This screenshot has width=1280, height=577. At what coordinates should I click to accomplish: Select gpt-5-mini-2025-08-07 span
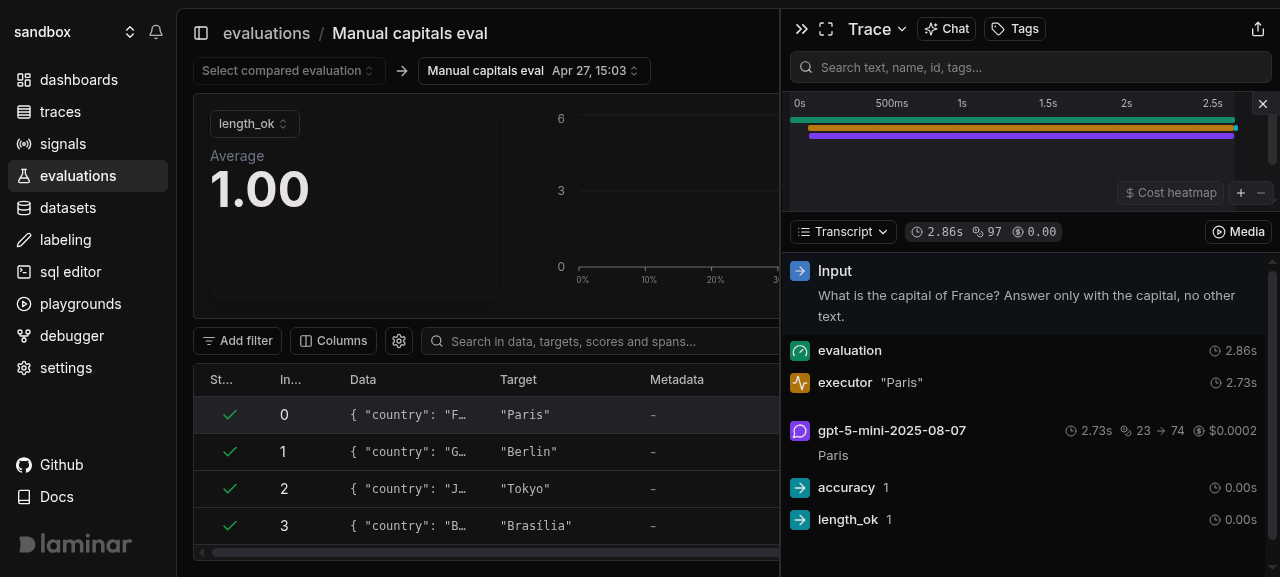[x=1024, y=442]
